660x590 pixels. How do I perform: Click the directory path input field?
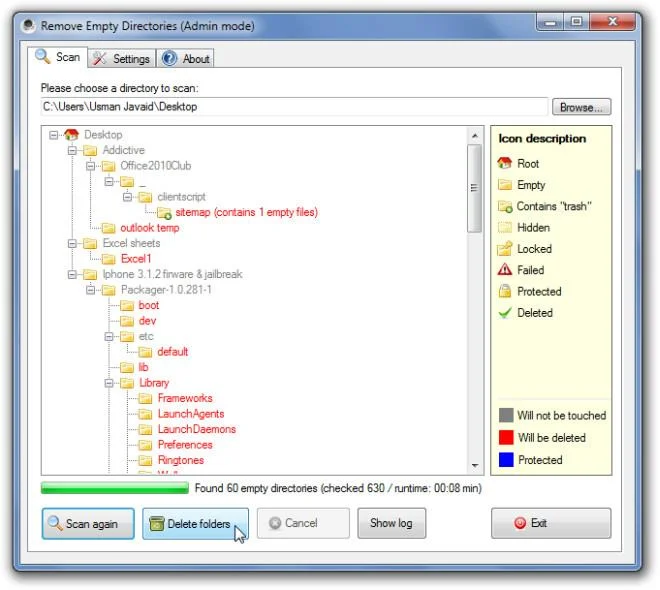(294, 107)
